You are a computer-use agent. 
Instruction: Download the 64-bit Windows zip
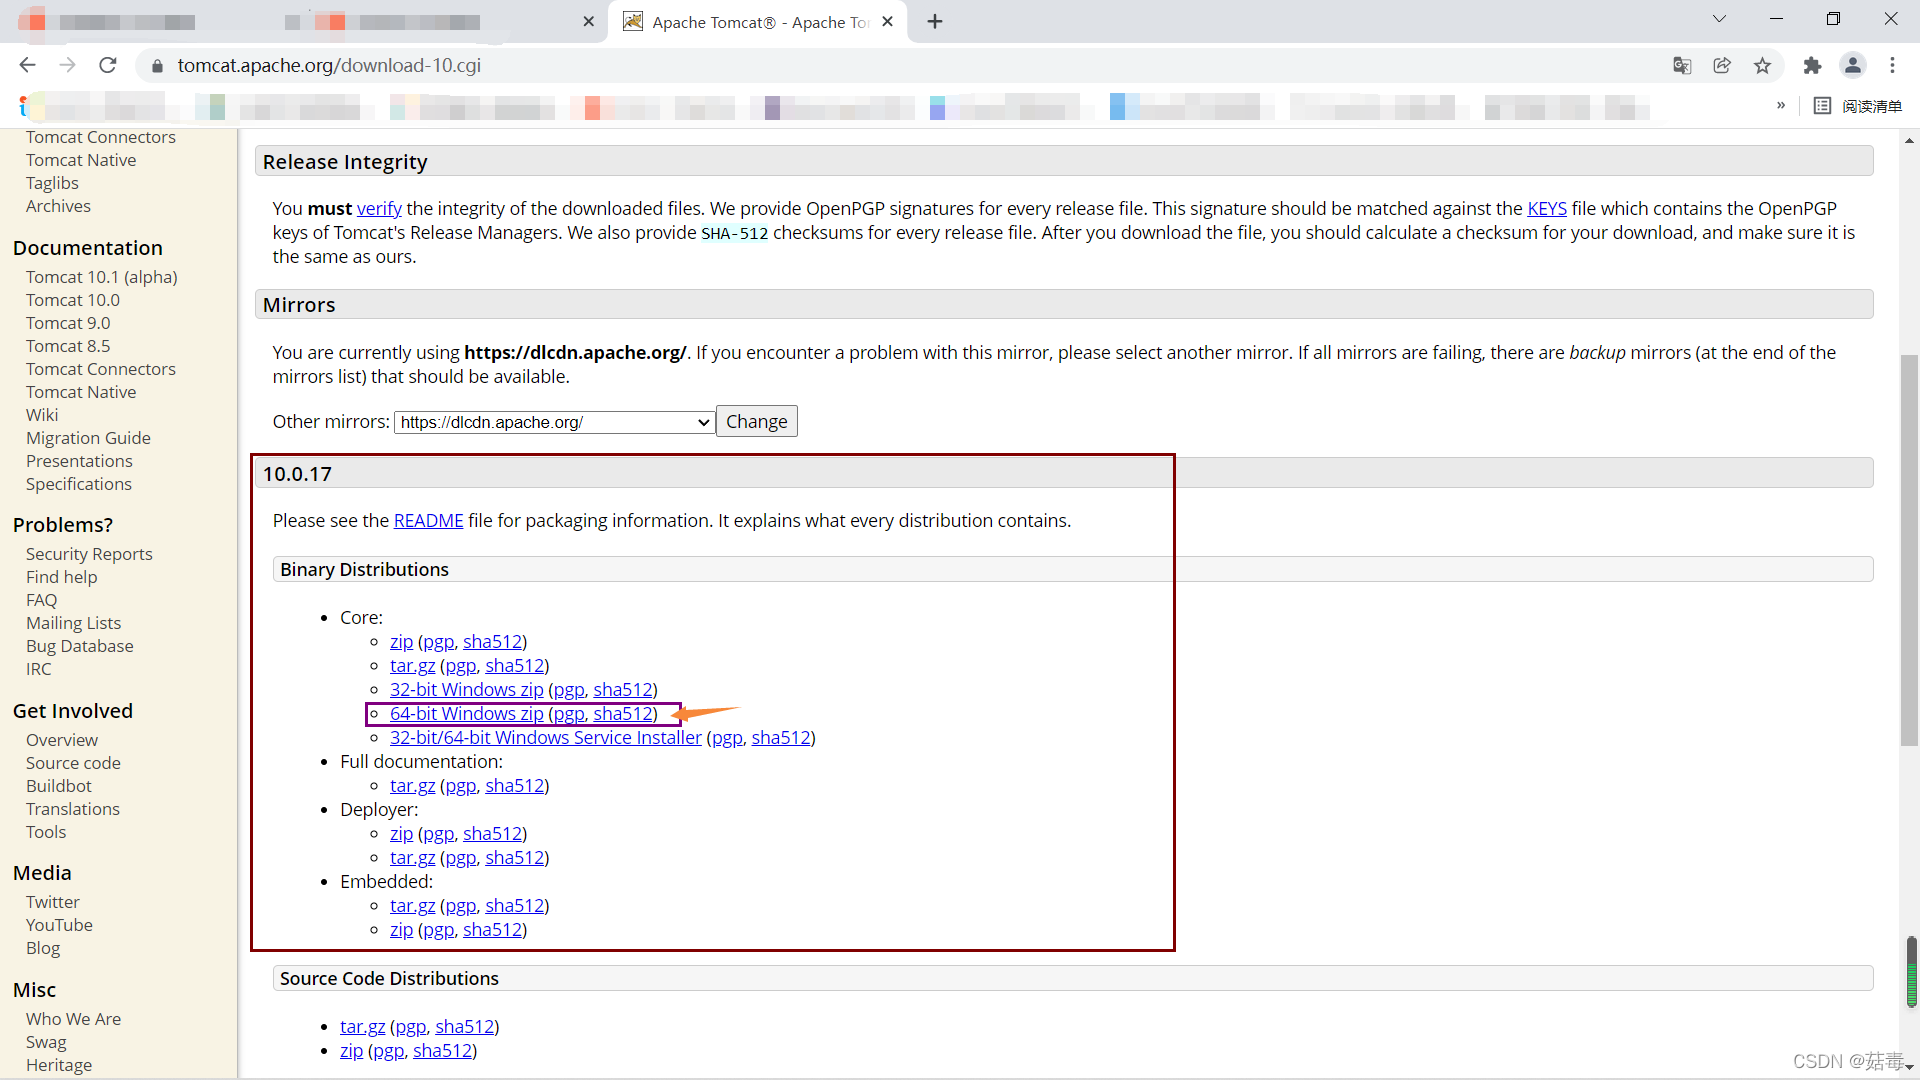click(466, 714)
